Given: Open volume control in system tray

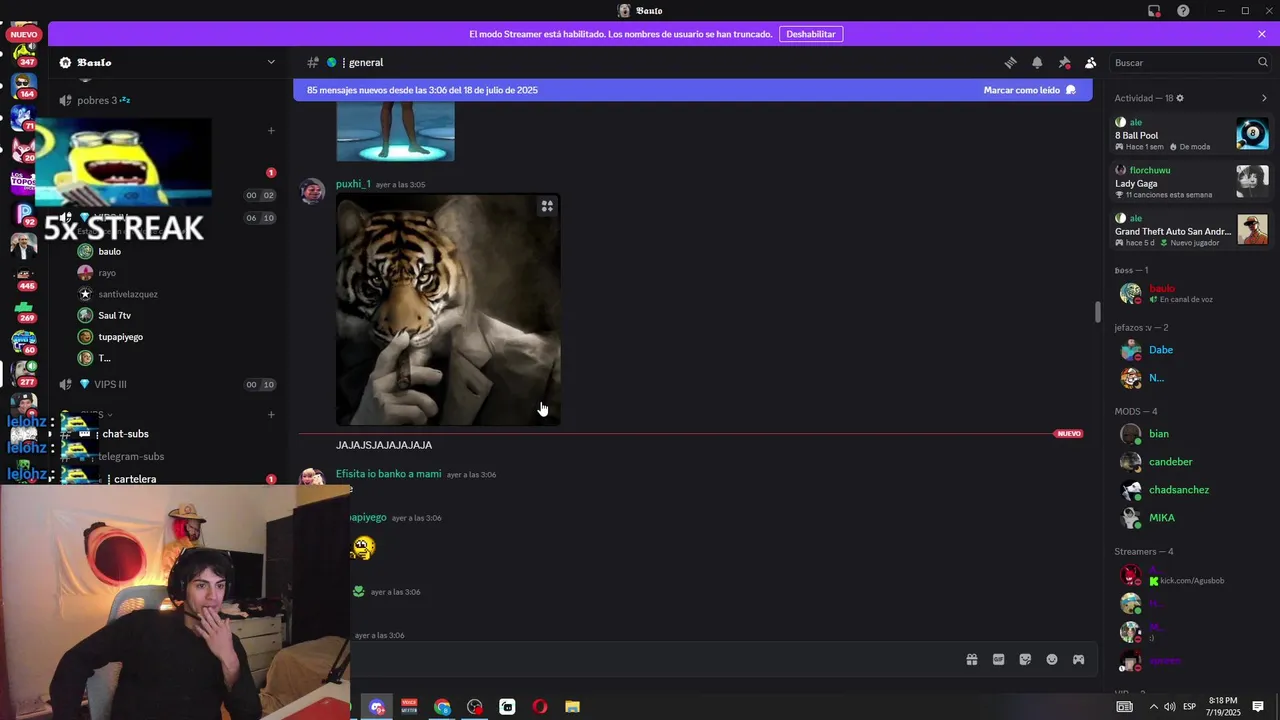Looking at the screenshot, I should click(x=1169, y=707).
